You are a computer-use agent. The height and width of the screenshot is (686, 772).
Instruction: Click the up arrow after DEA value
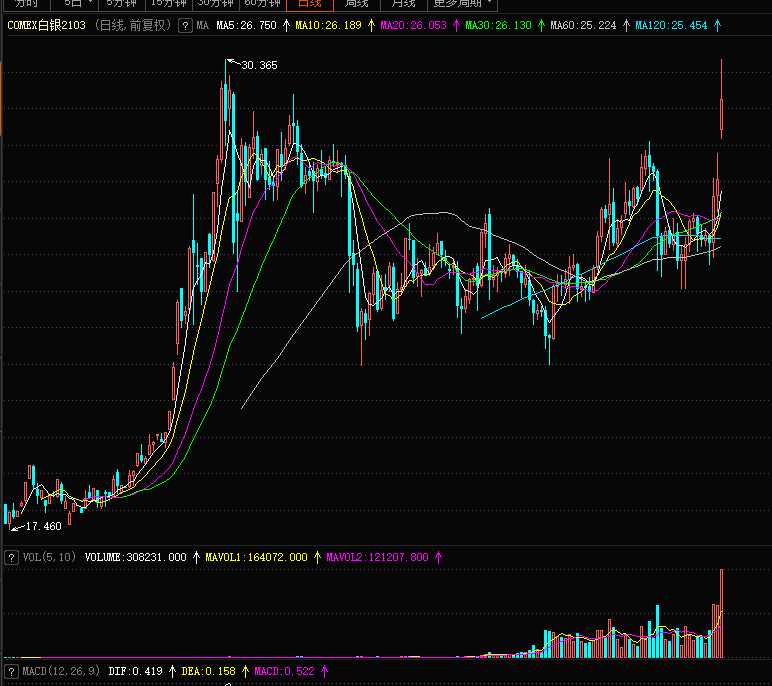[245, 671]
